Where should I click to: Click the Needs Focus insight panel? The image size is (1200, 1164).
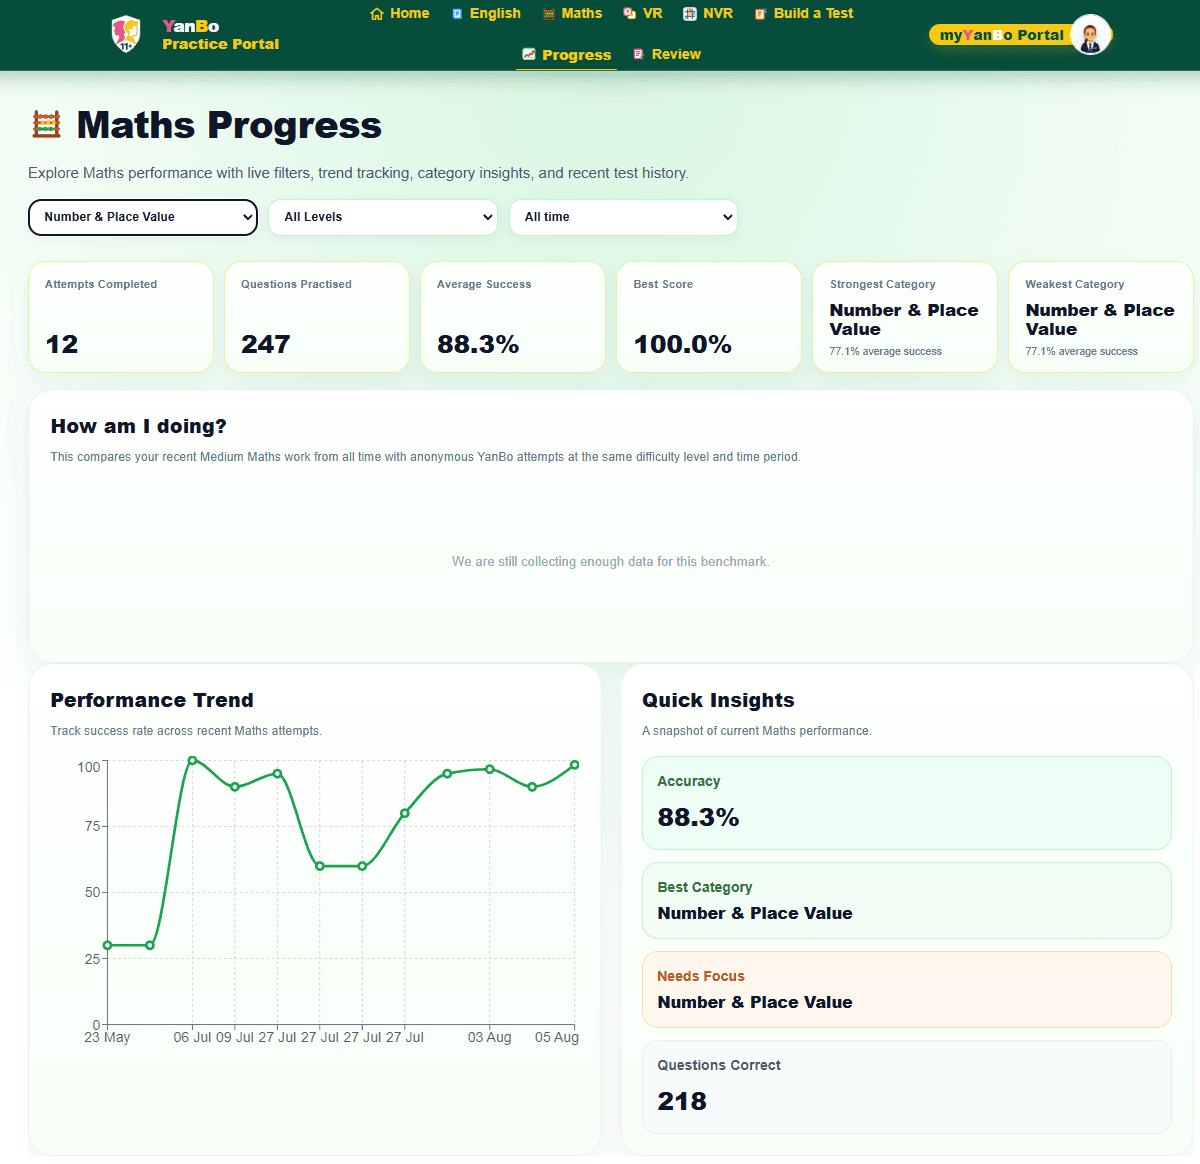pos(907,990)
